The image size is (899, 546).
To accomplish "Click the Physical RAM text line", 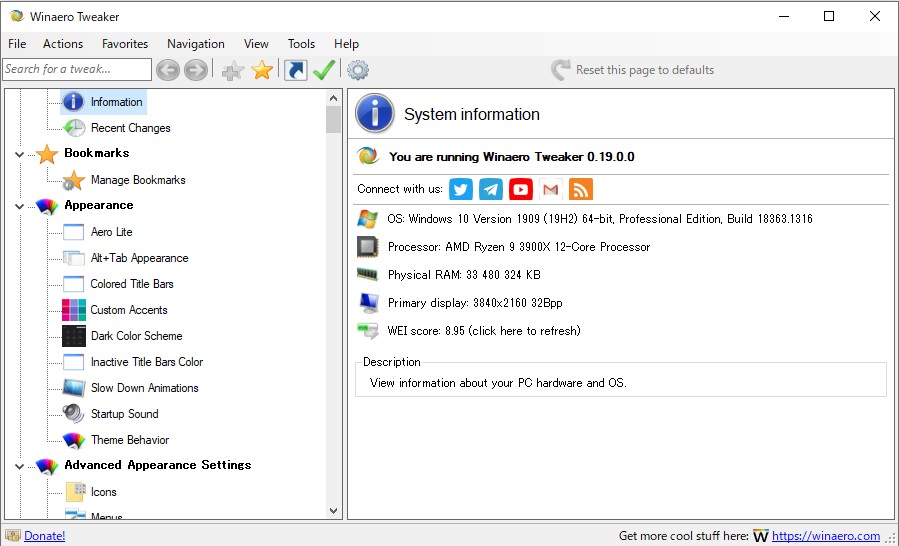I will coord(464,275).
